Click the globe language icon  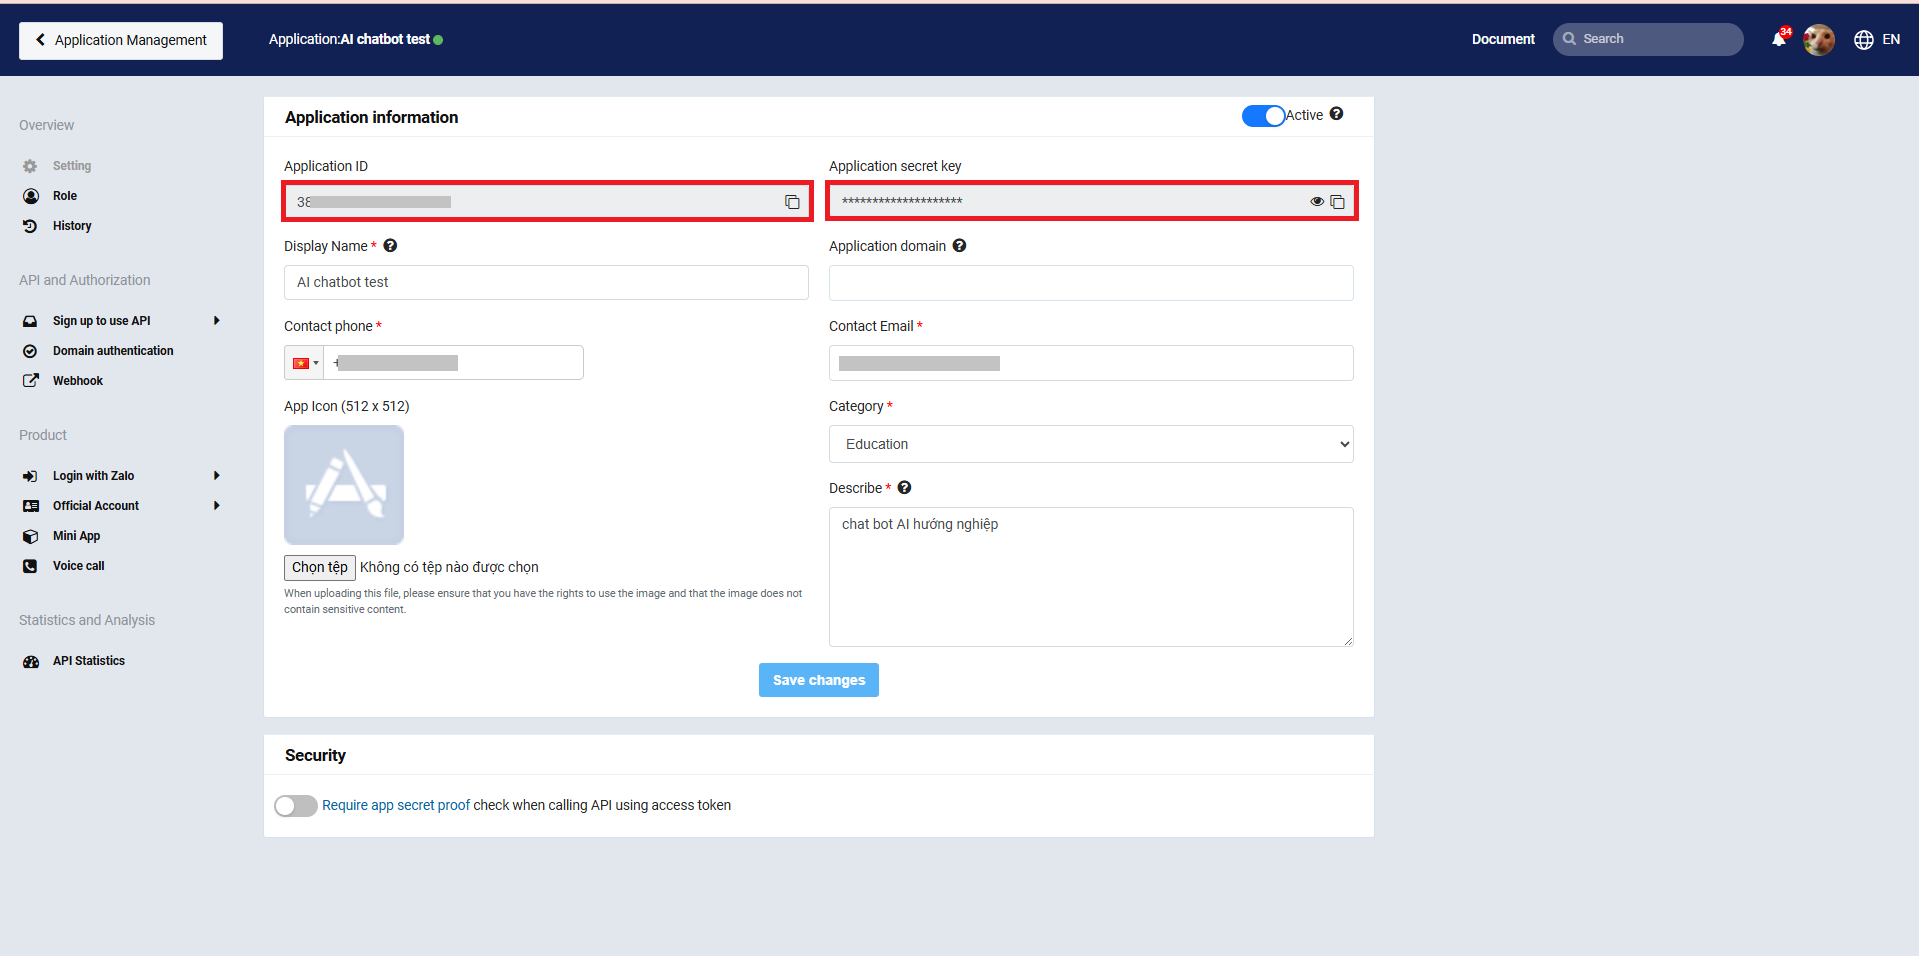[x=1863, y=40]
